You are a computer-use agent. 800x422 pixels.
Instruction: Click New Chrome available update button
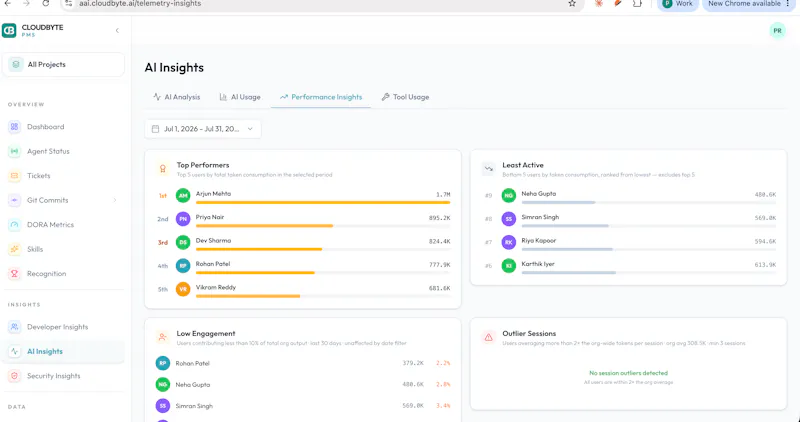tap(749, 4)
